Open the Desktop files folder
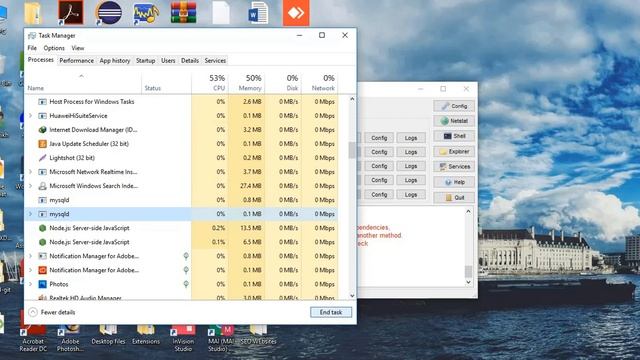Image resolution: width=640 pixels, height=360 pixels. pos(108,335)
